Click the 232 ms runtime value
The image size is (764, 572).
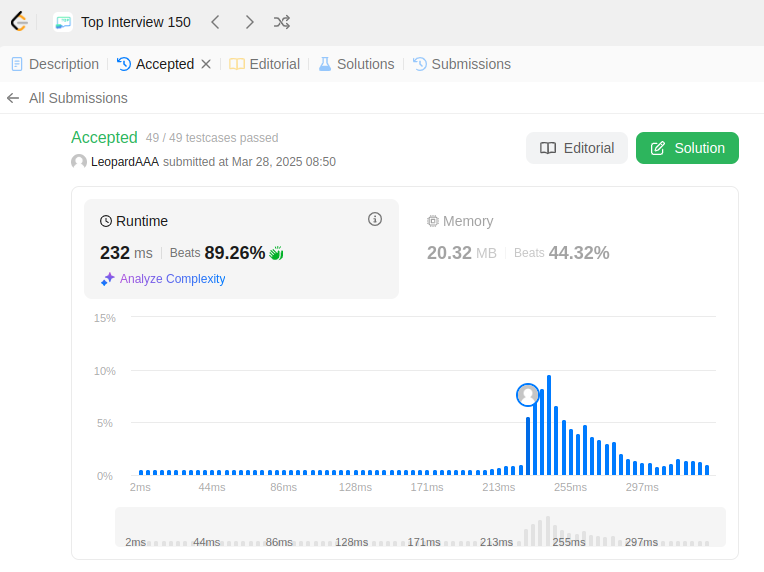[126, 253]
